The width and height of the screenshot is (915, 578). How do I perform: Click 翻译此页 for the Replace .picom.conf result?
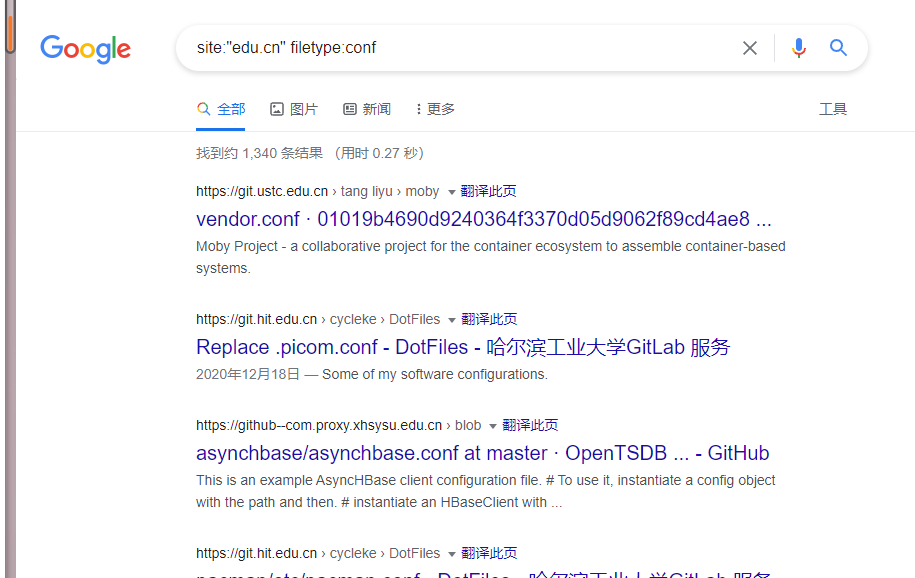tap(489, 319)
